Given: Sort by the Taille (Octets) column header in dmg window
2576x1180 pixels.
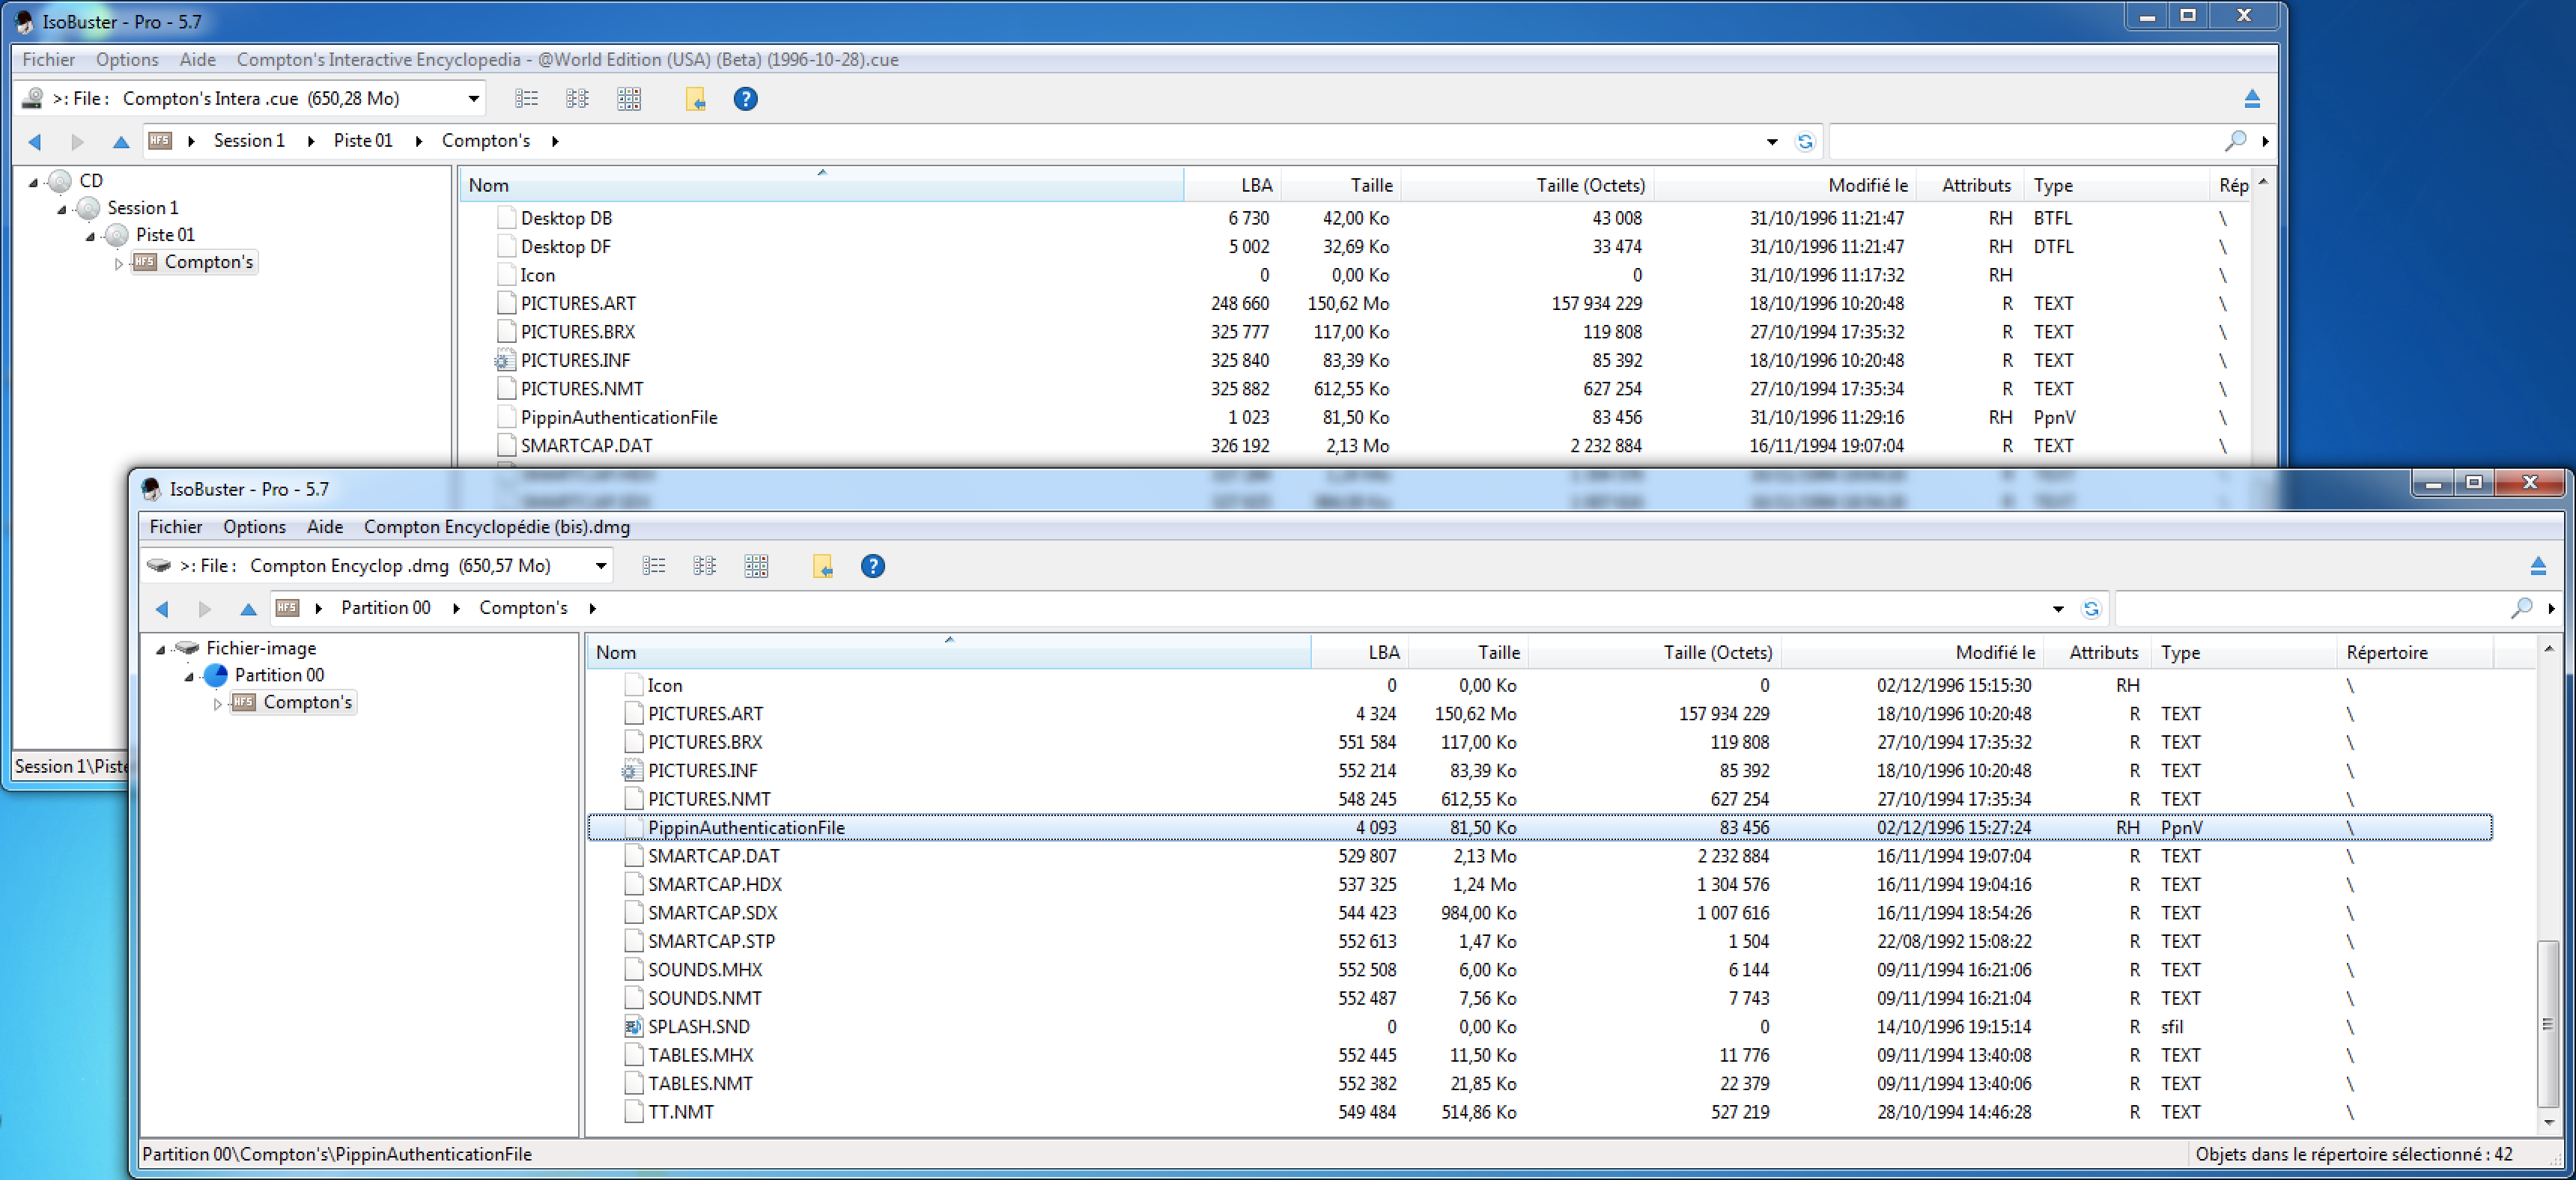Looking at the screenshot, I should [1716, 652].
